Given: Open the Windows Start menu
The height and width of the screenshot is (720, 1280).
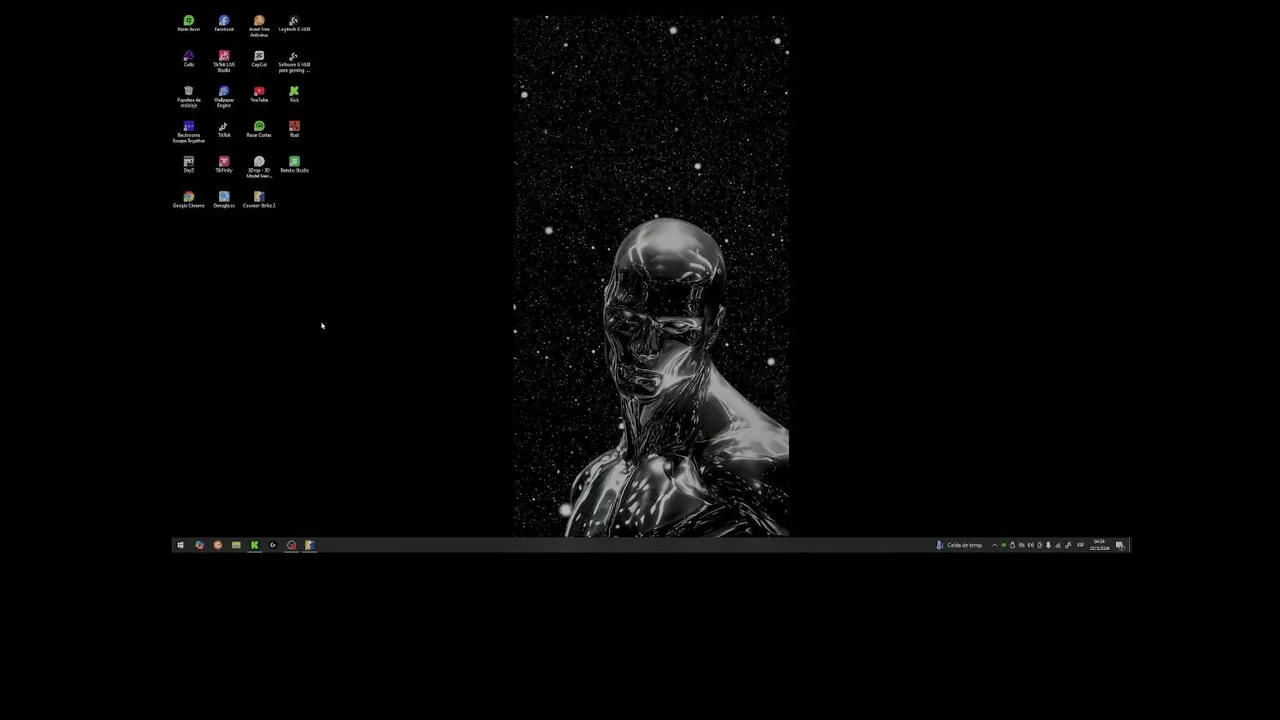Looking at the screenshot, I should tap(180, 545).
